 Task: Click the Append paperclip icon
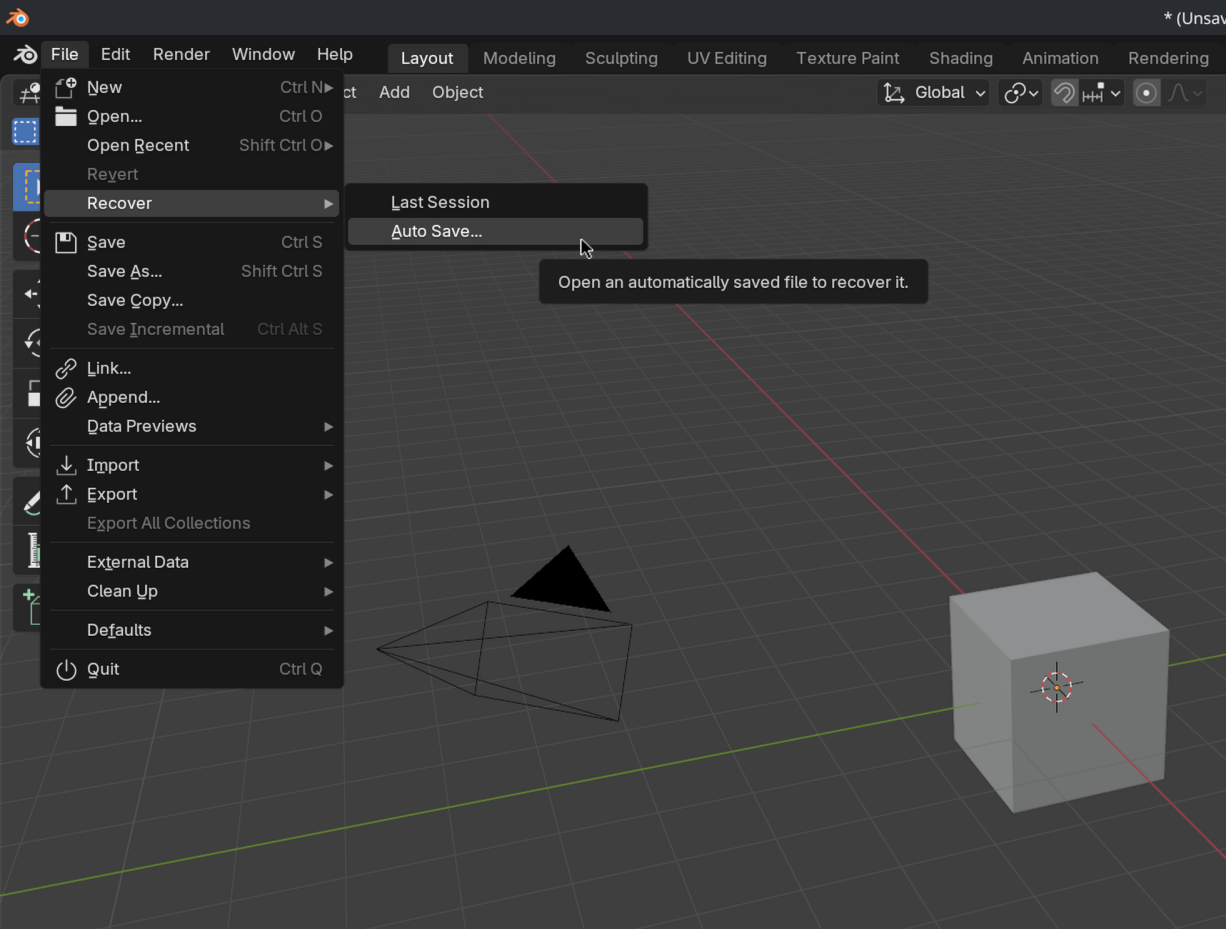[66, 397]
